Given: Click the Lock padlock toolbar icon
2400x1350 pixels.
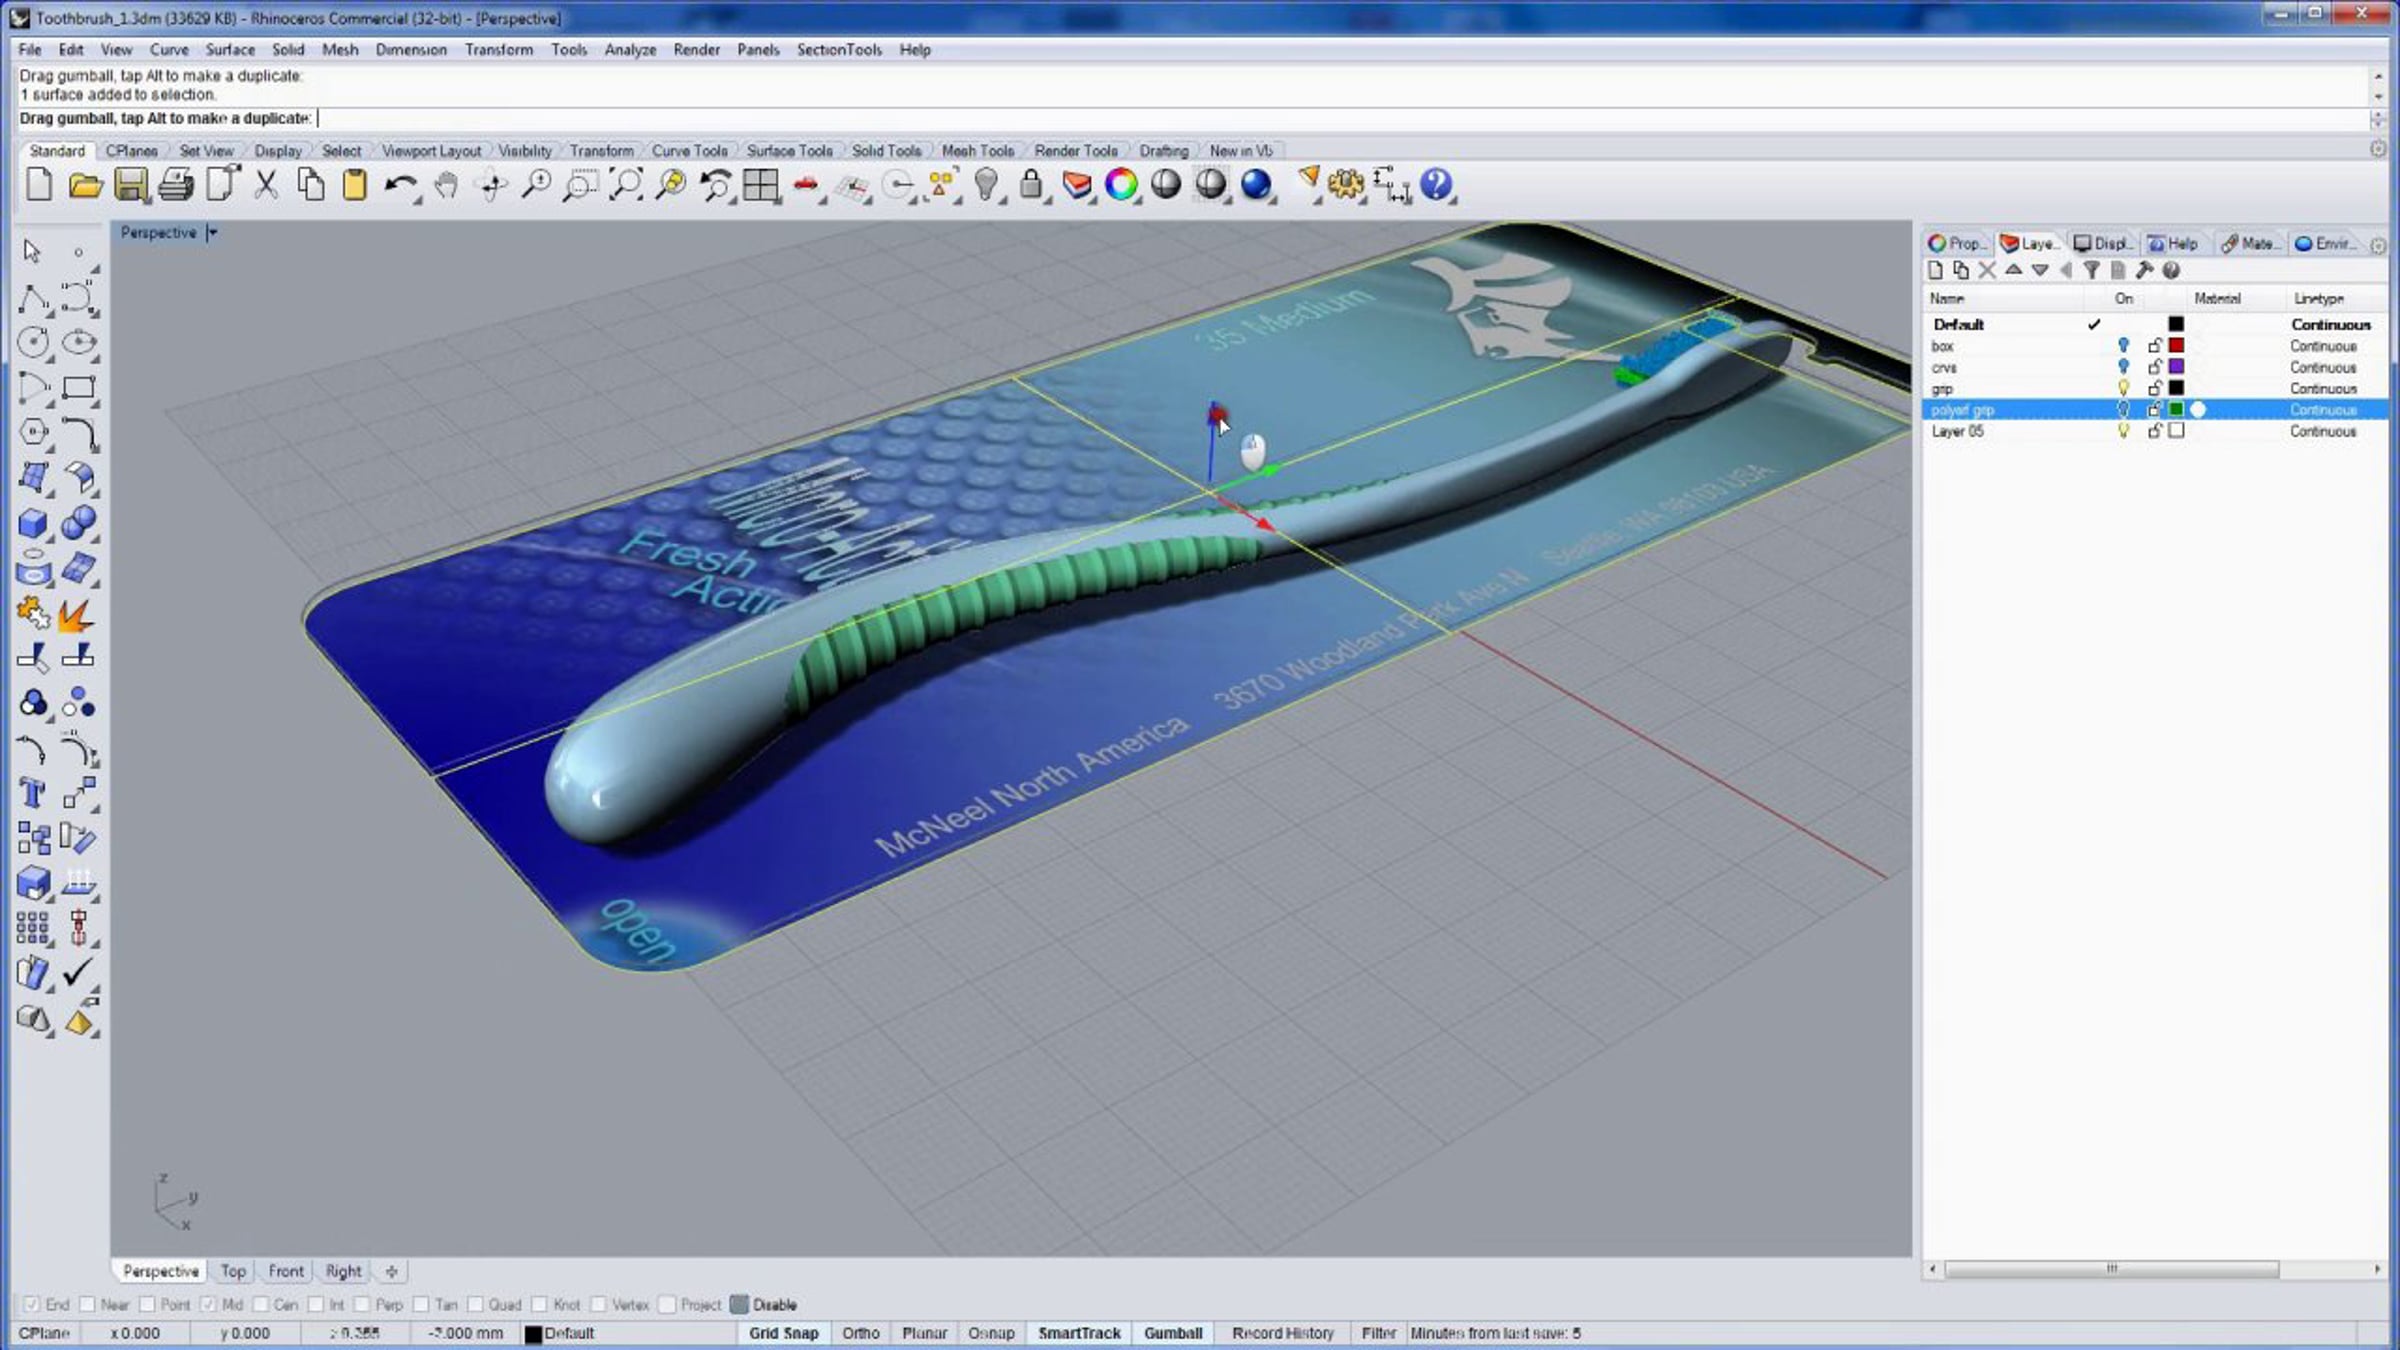Looking at the screenshot, I should click(x=1030, y=185).
